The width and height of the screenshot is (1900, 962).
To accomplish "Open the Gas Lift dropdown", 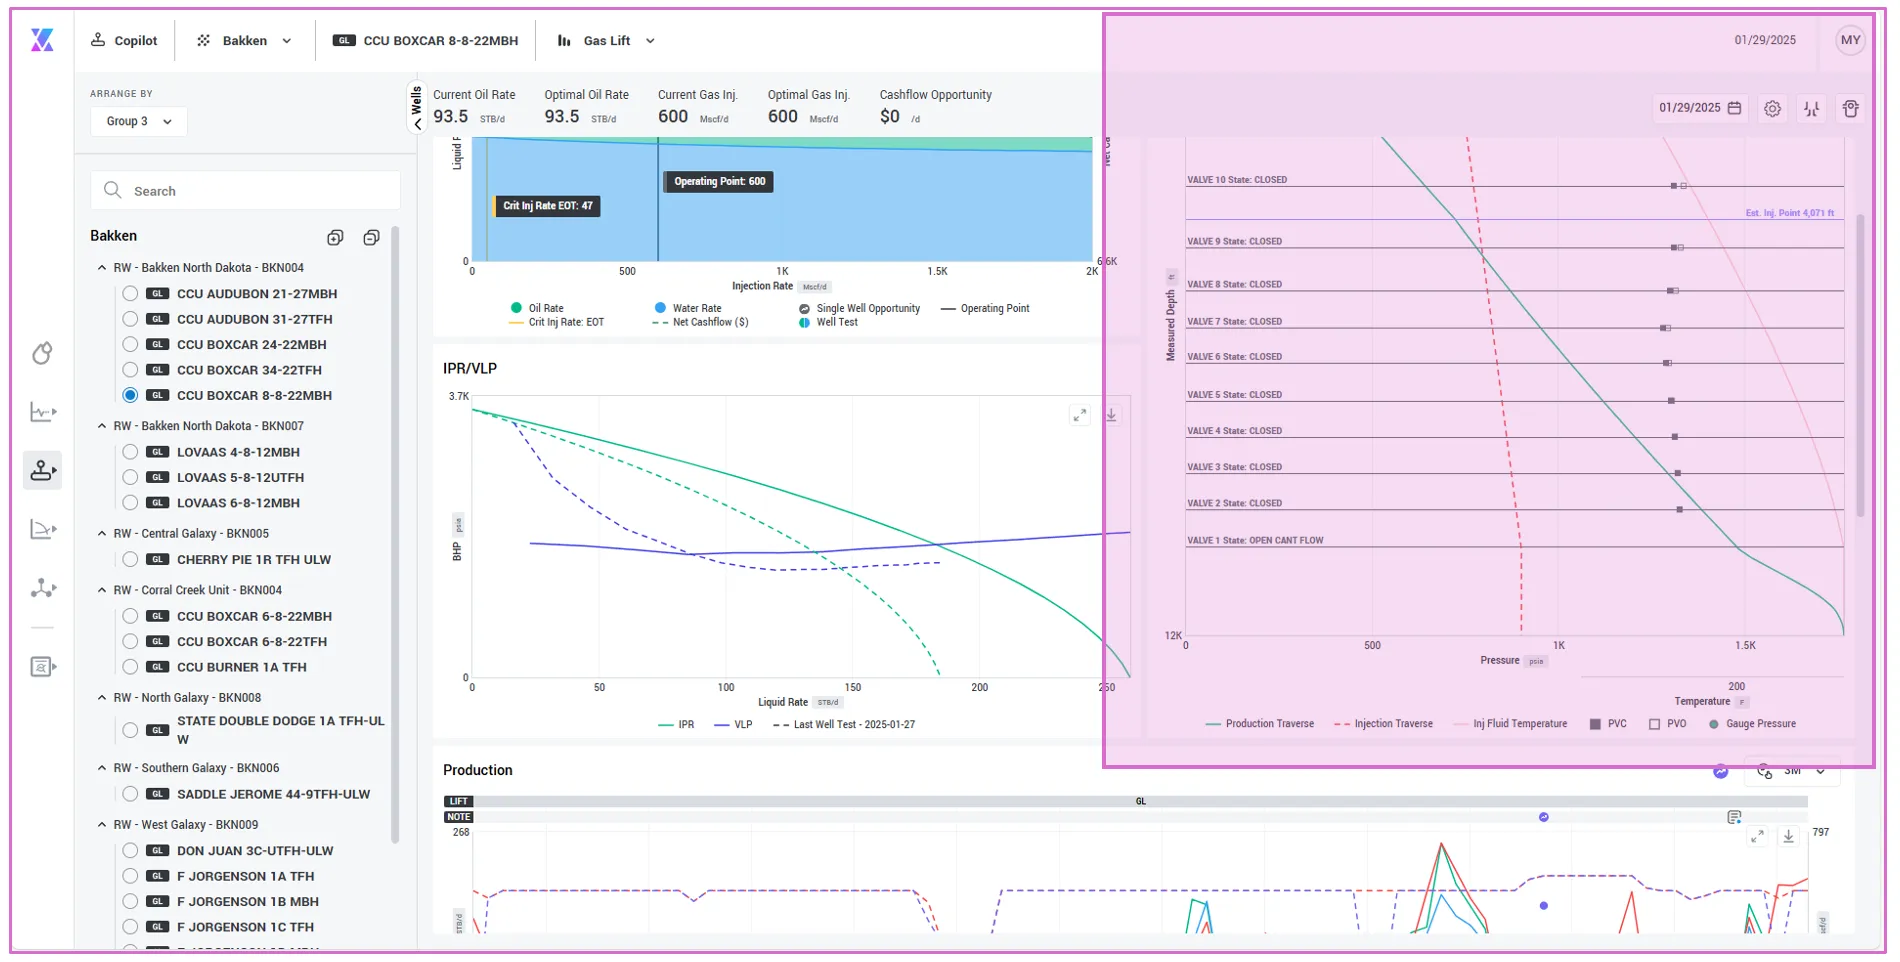I will (x=606, y=41).
